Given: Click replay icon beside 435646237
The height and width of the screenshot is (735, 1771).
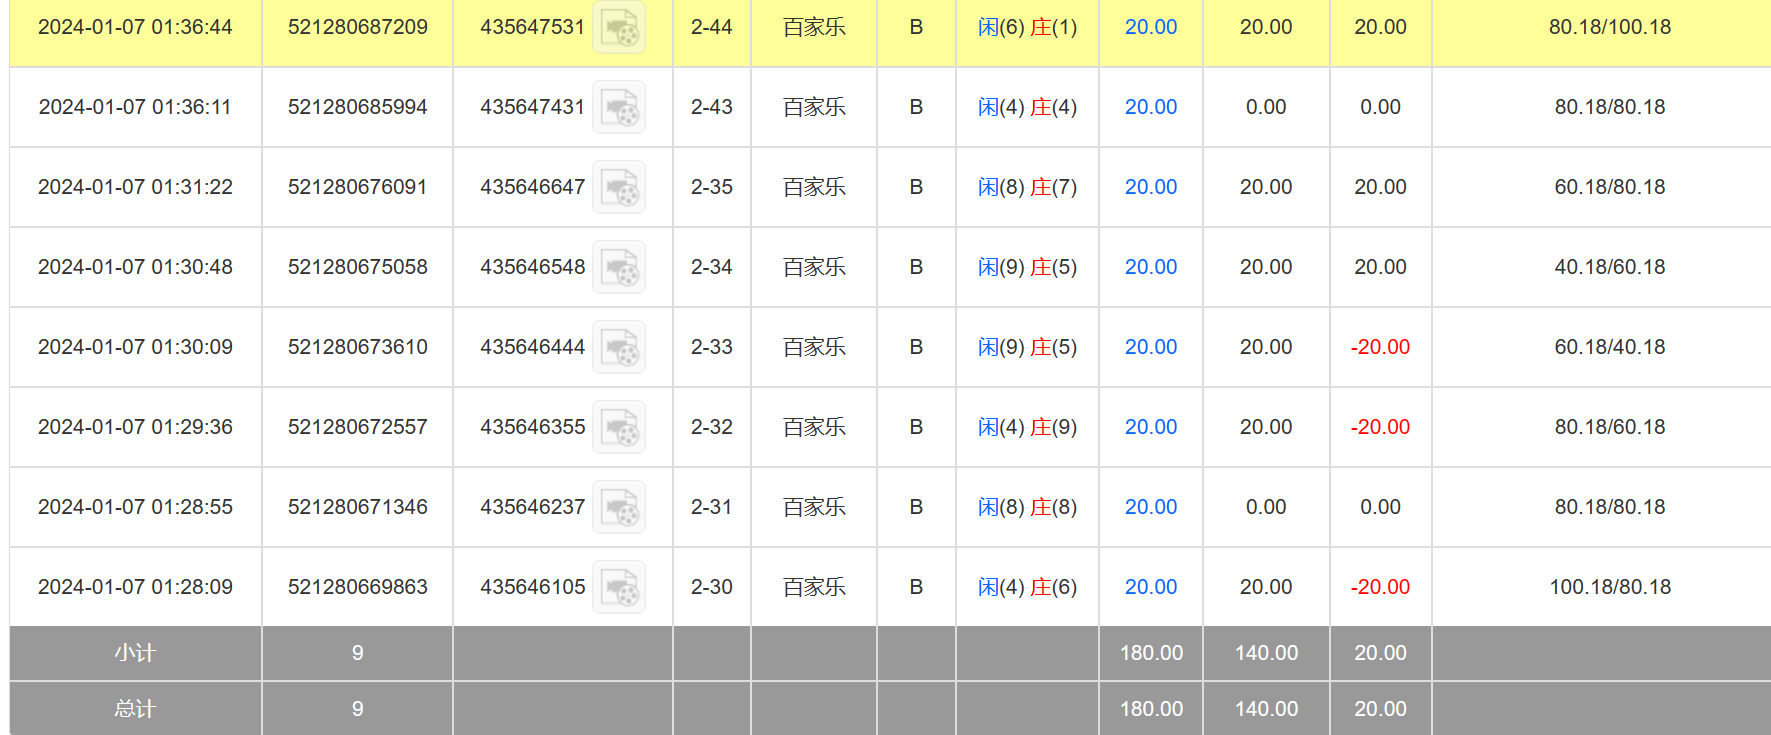Looking at the screenshot, I should pyautogui.click(x=619, y=508).
